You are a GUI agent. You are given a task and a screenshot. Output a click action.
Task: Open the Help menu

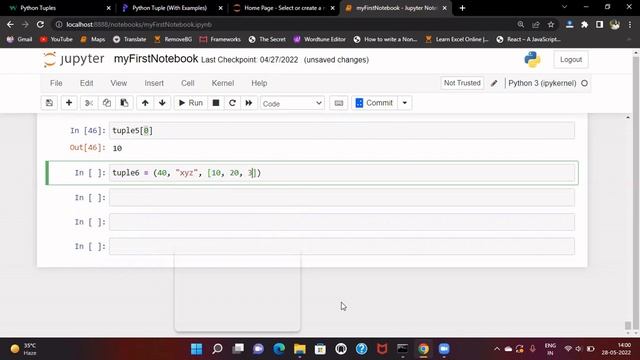pyautogui.click(x=259, y=83)
